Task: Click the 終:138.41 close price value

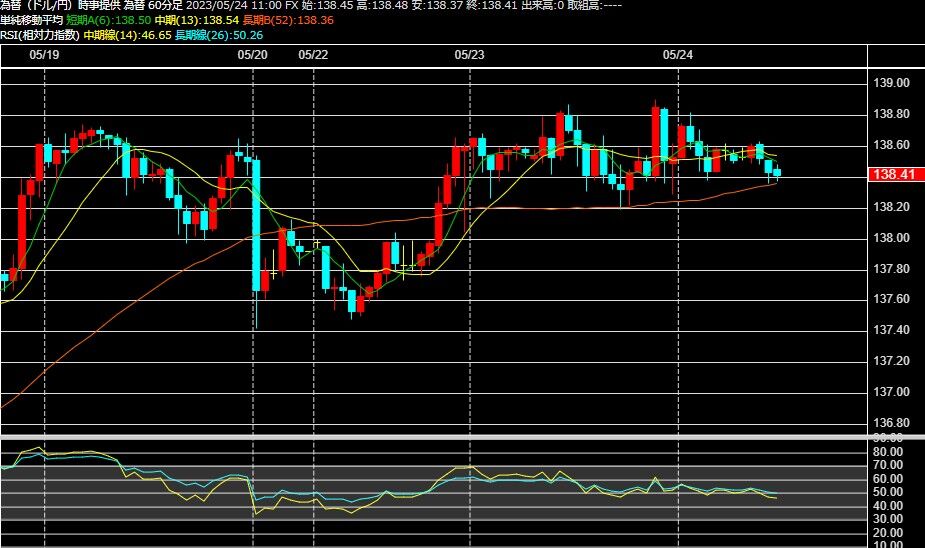Action: pyautogui.click(x=490, y=5)
